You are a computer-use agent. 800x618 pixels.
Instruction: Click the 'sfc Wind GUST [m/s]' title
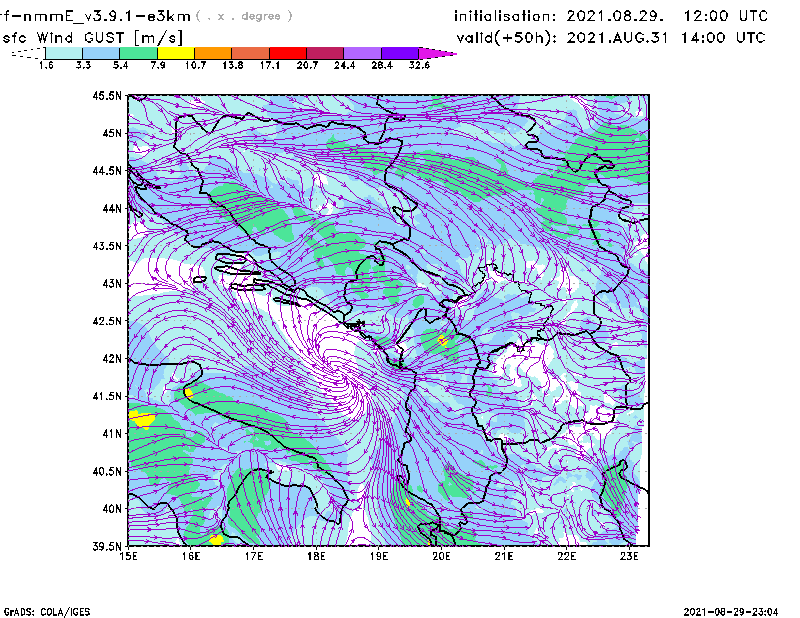click(92, 38)
